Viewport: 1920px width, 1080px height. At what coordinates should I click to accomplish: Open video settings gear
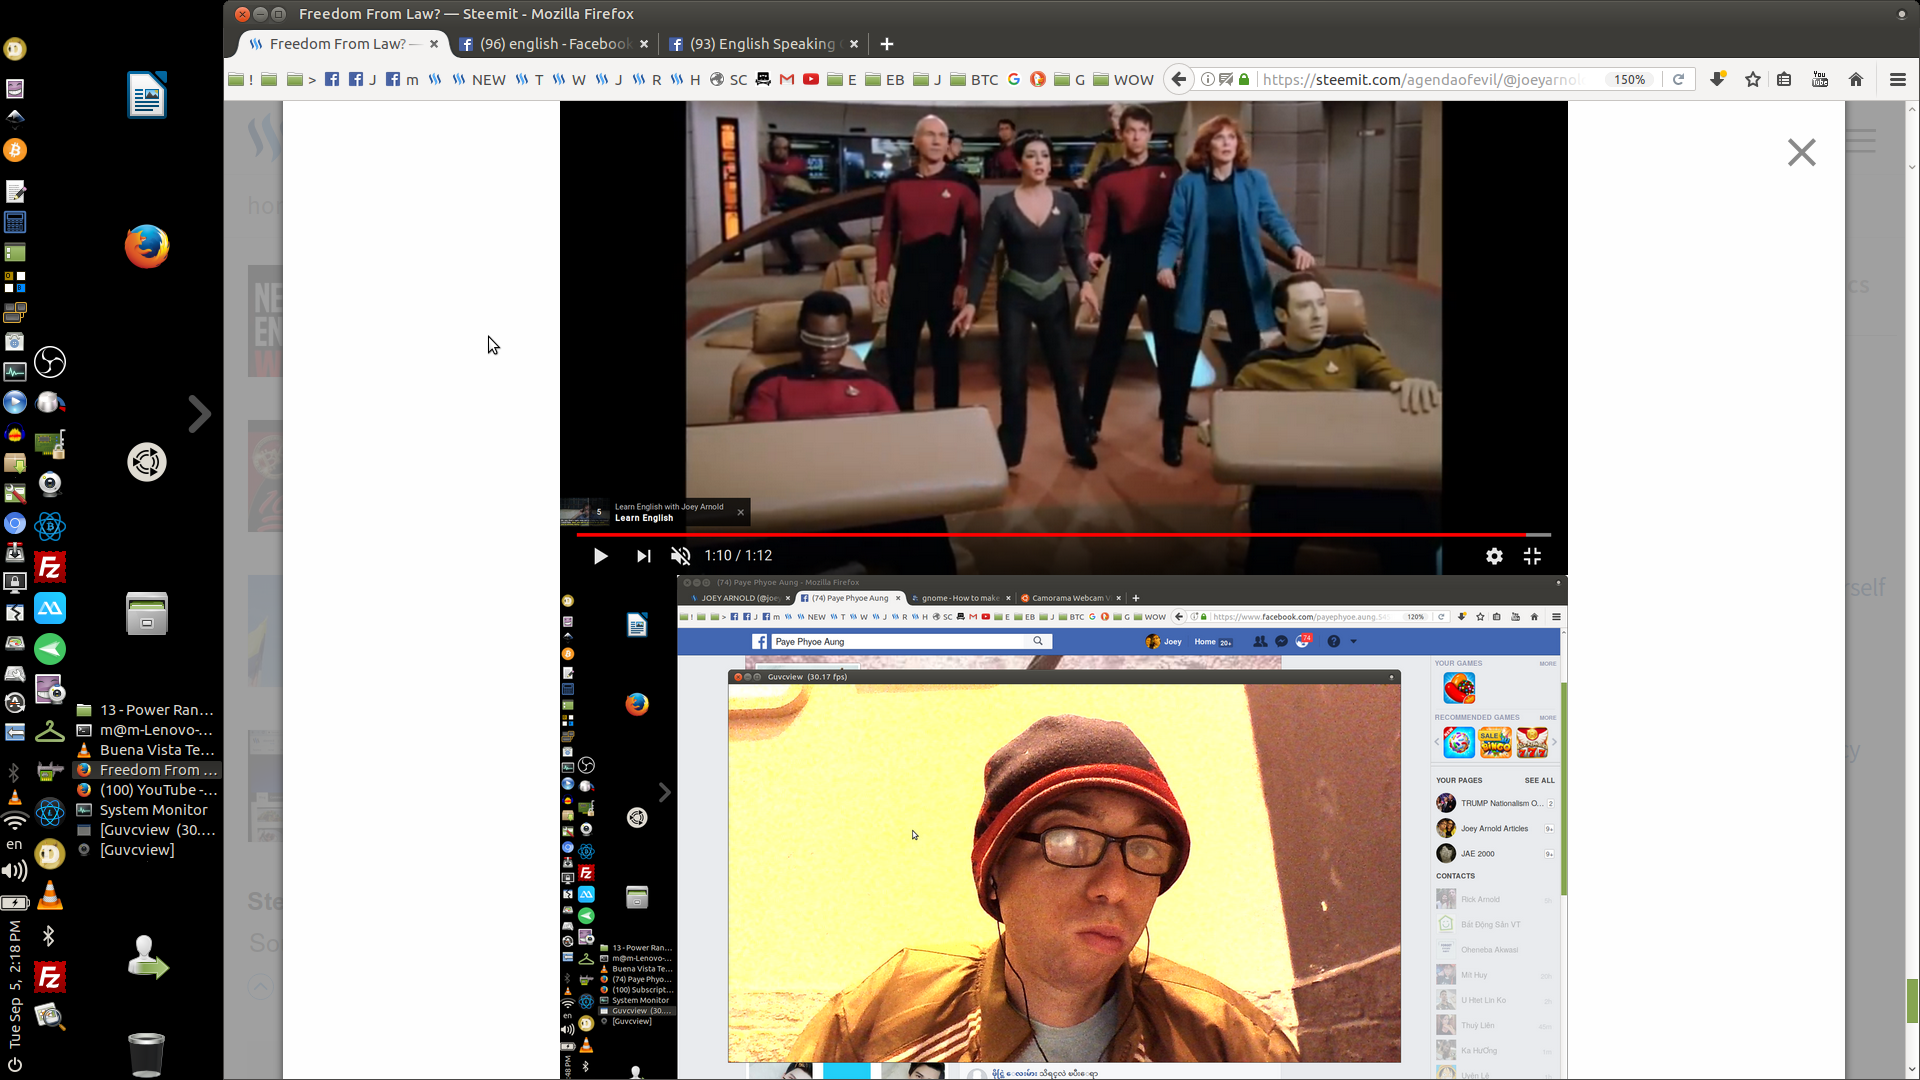(x=1494, y=556)
